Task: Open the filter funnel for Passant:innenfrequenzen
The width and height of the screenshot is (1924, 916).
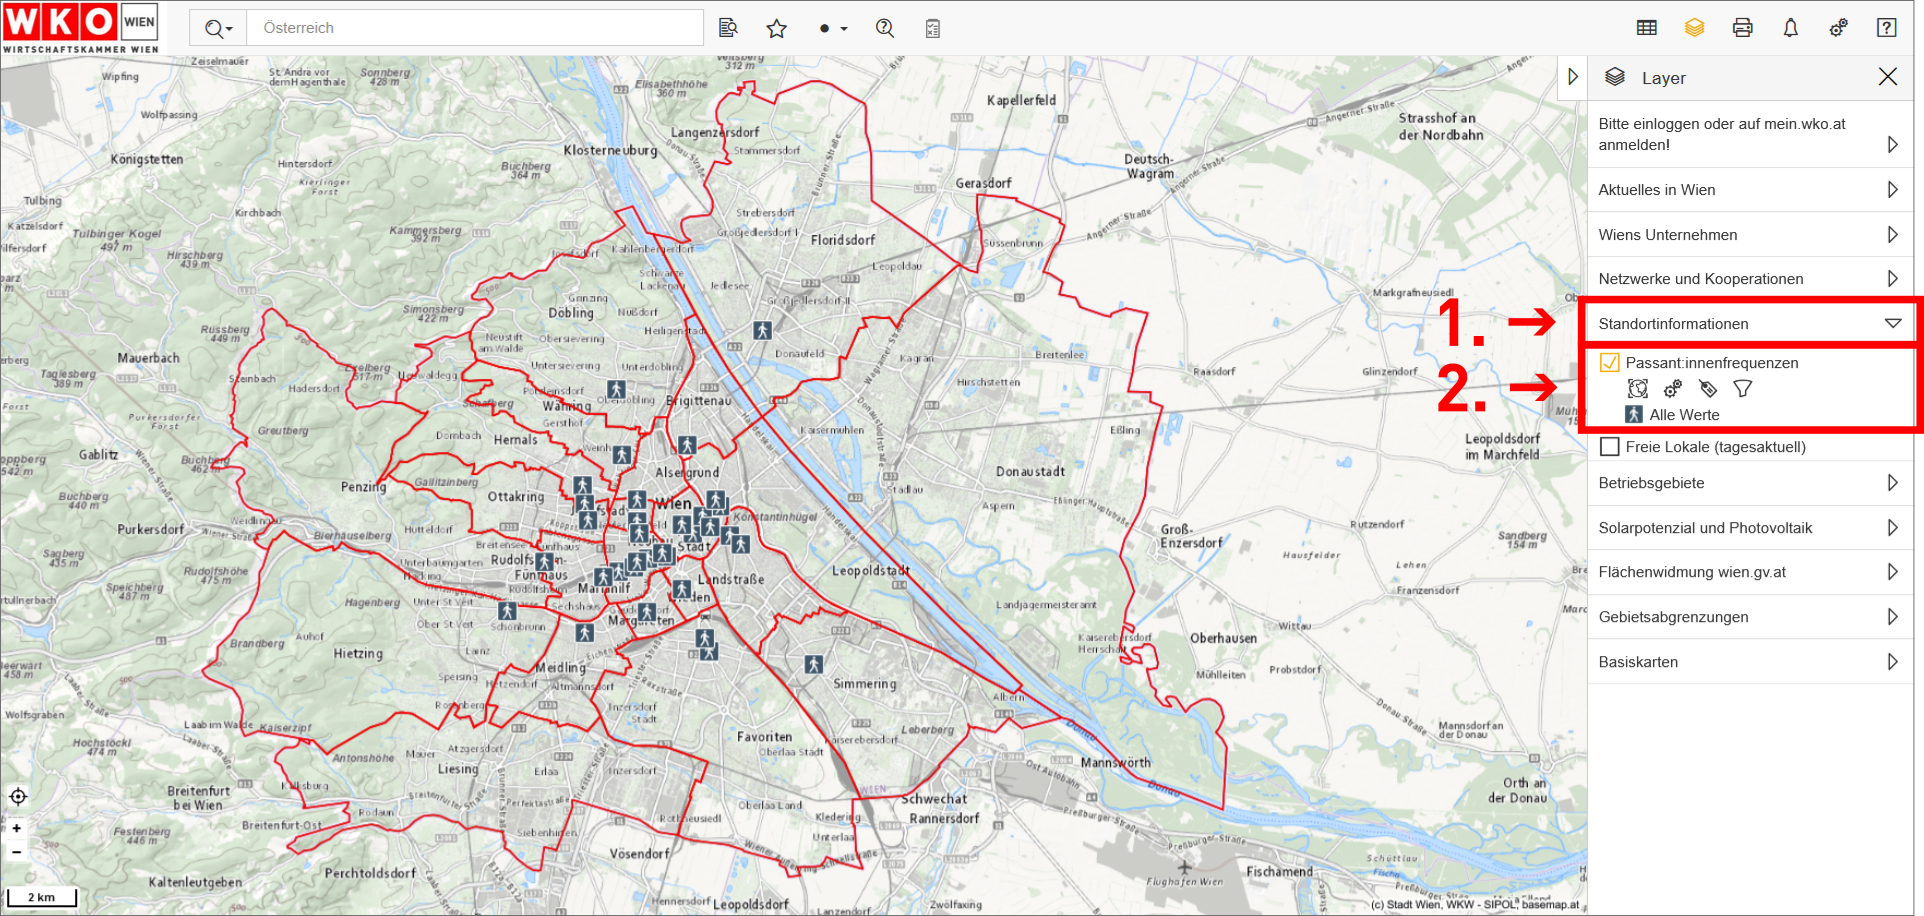Action: tap(1743, 389)
